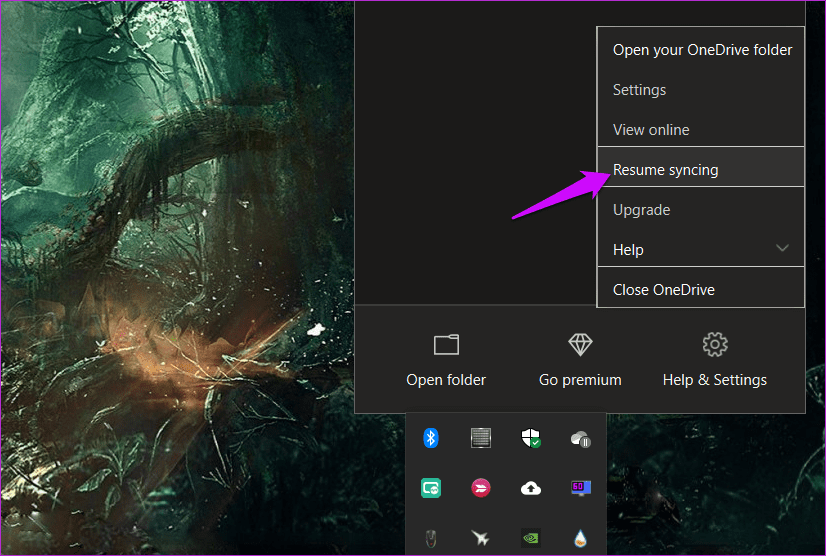Select Upgrade in the menu
The image size is (826, 556).
(x=701, y=210)
